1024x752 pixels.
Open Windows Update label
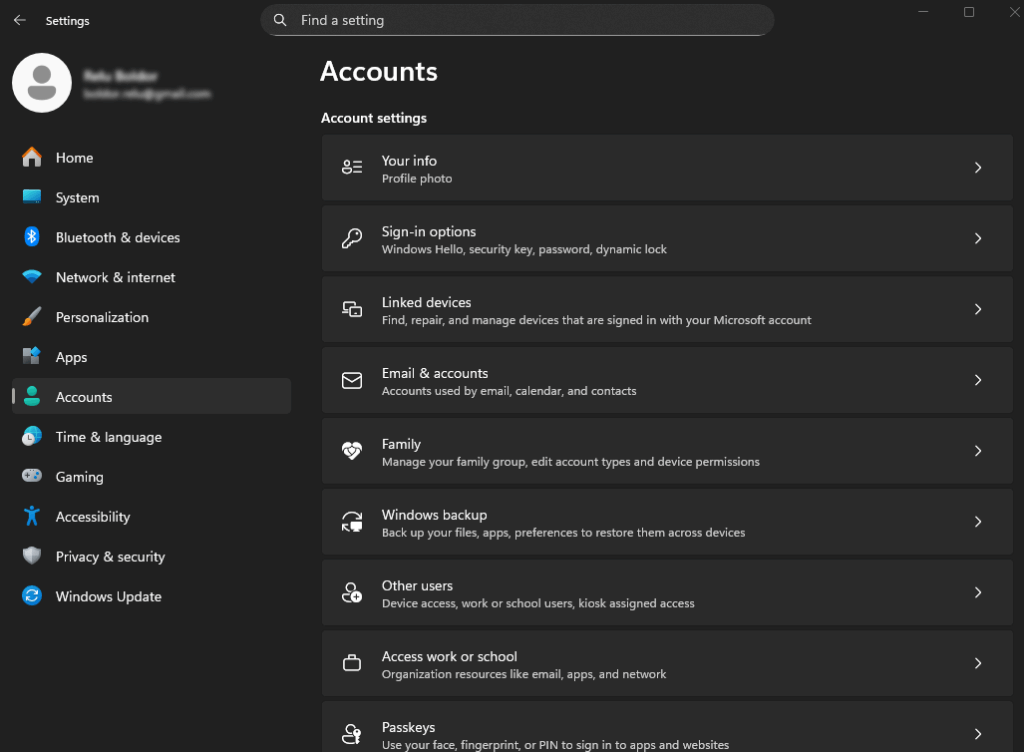[x=108, y=597]
